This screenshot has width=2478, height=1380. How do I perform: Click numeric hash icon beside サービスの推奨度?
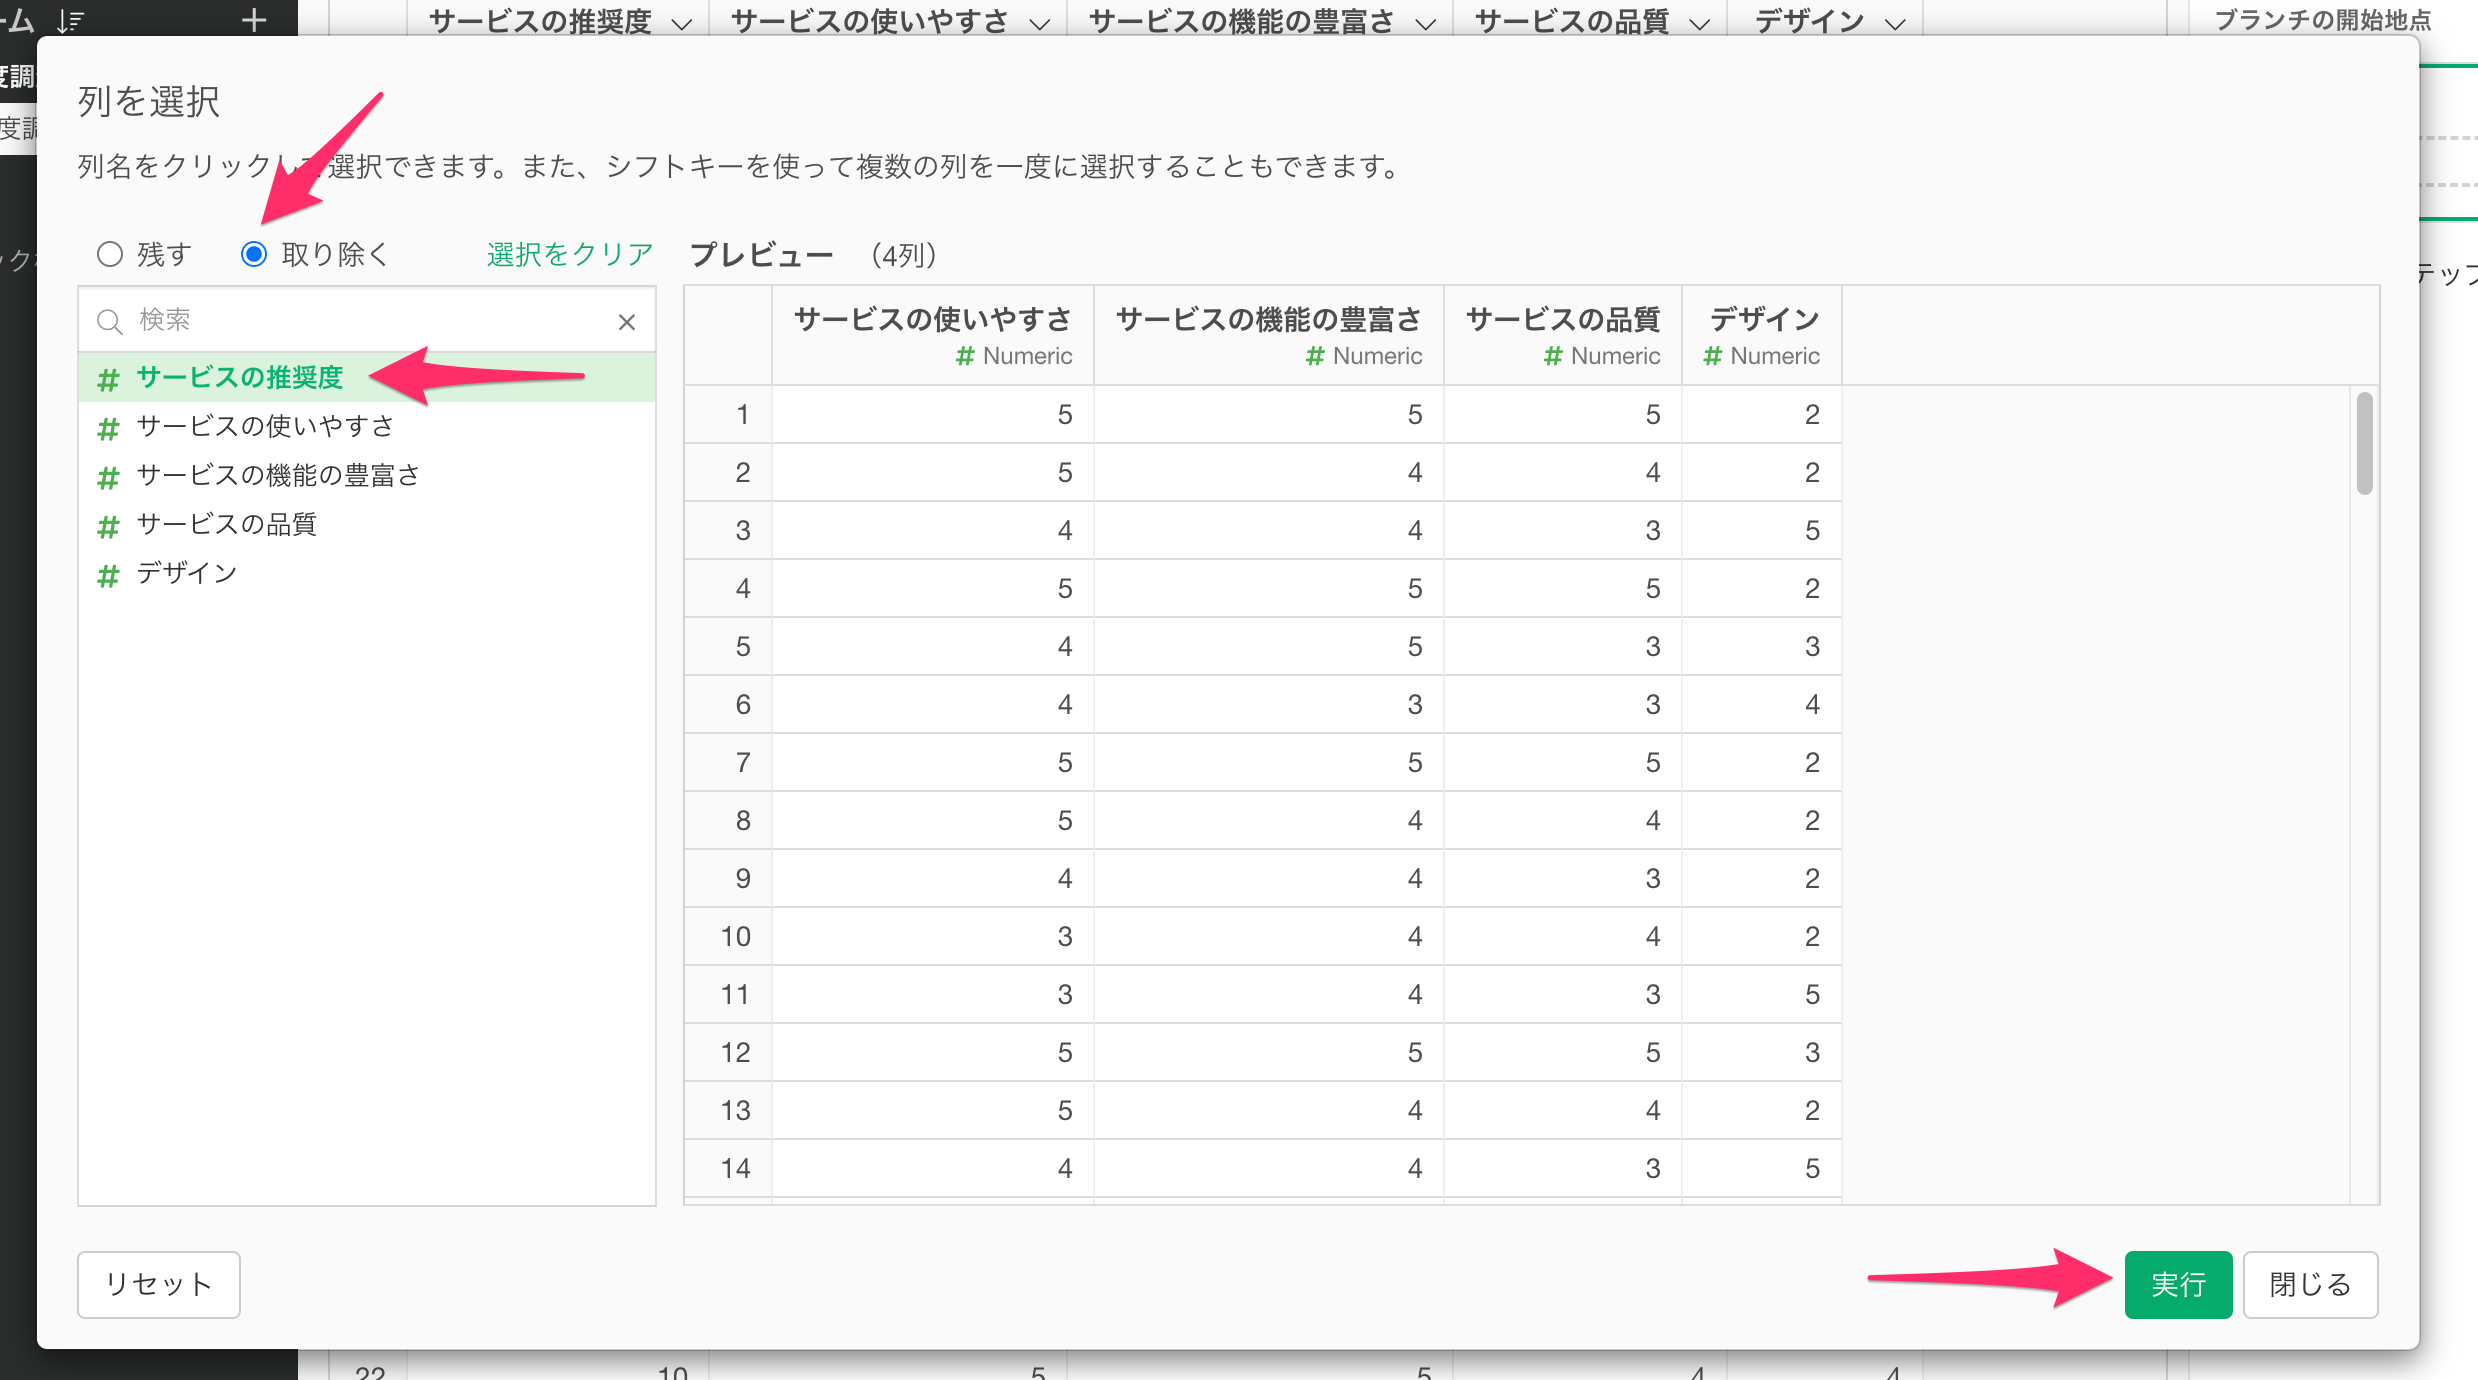pos(108,379)
